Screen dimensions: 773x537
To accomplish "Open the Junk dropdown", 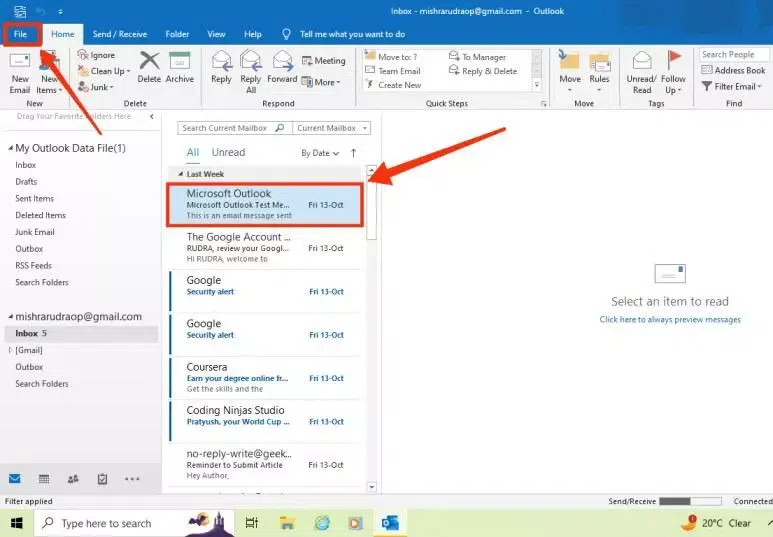I will 96,87.
